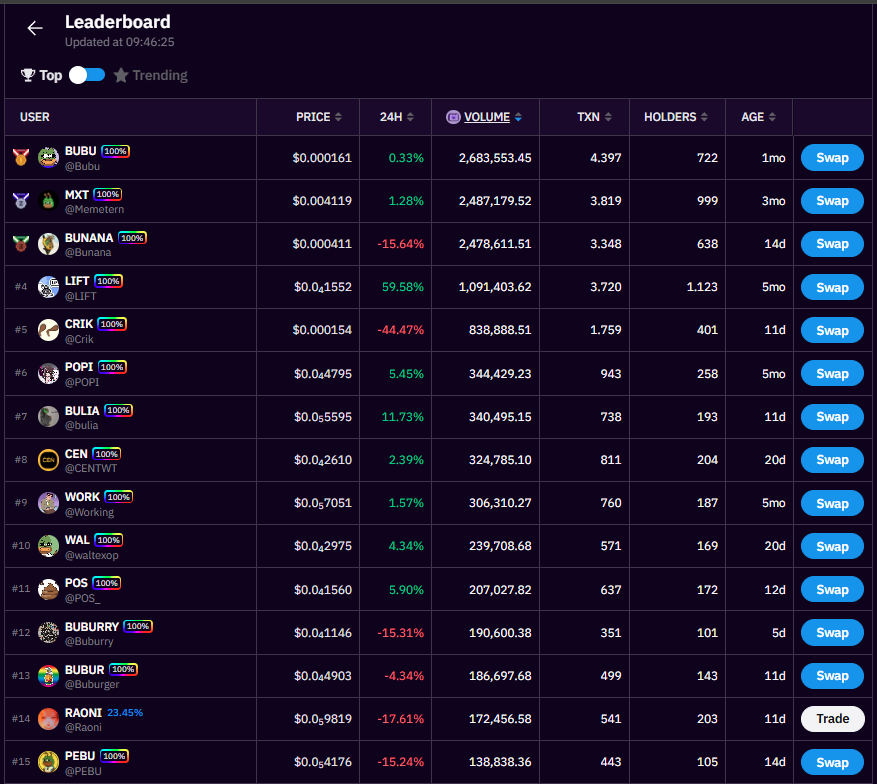
Task: Swap the BULIA token
Action: tap(832, 417)
